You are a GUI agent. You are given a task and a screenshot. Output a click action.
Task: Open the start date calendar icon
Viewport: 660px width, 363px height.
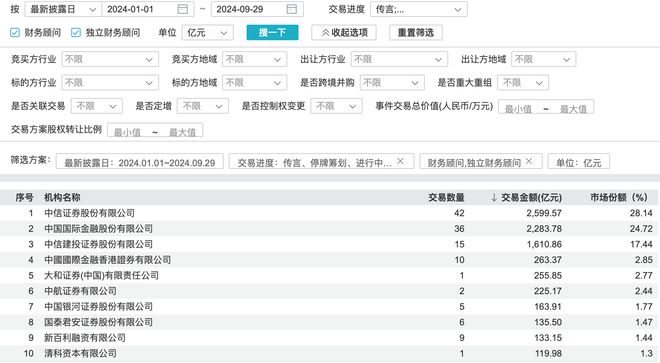coord(183,9)
